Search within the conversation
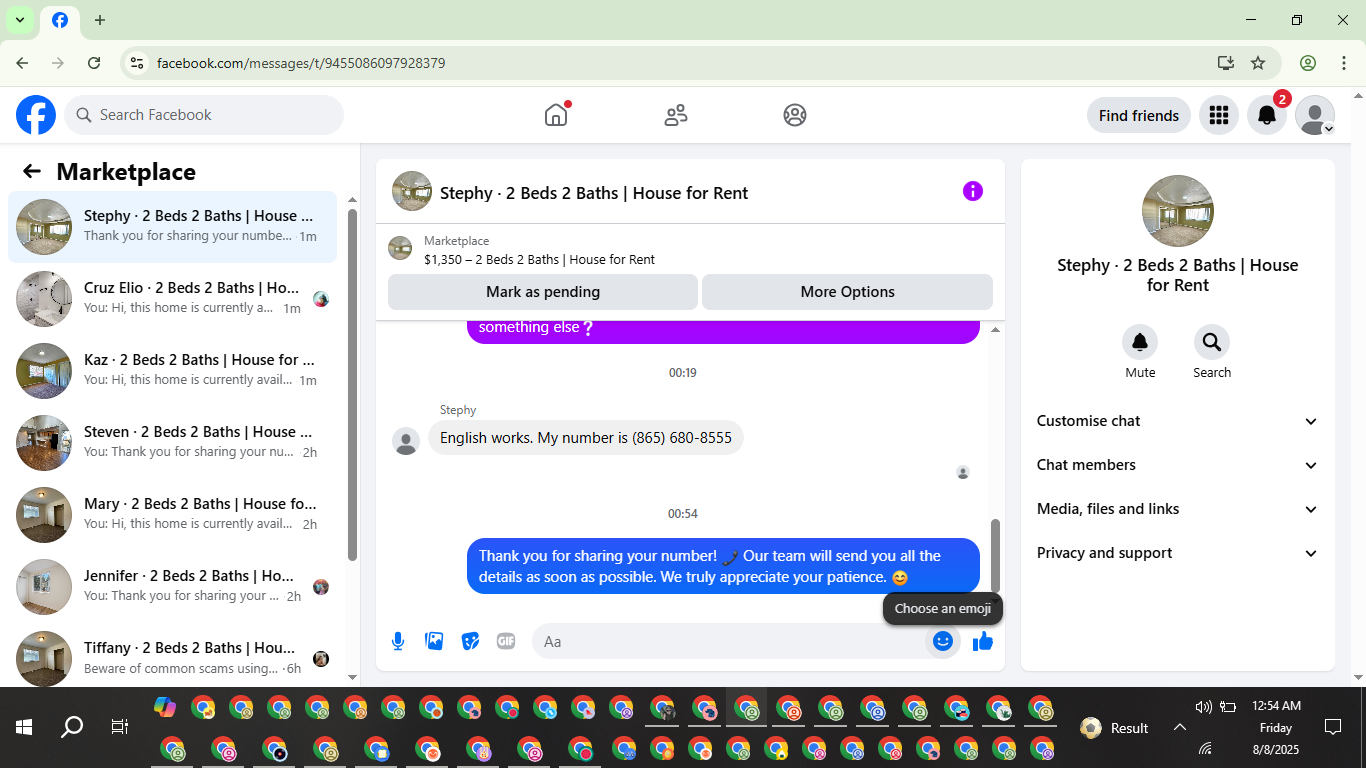The height and width of the screenshot is (768, 1366). point(1212,342)
